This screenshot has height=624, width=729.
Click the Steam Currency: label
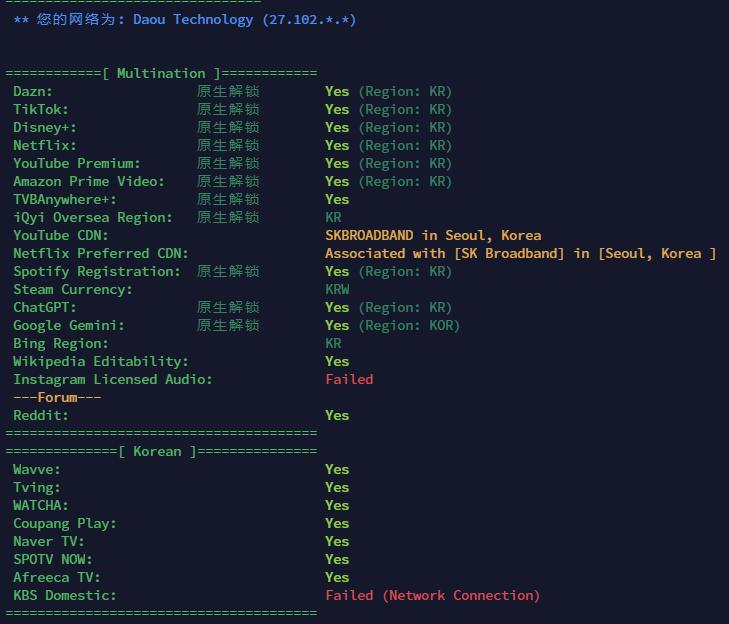tap(73, 289)
